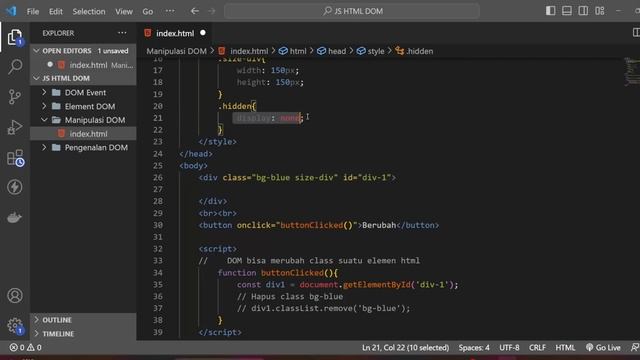Select the index.html editor tab
640x360 pixels.
[175, 33]
